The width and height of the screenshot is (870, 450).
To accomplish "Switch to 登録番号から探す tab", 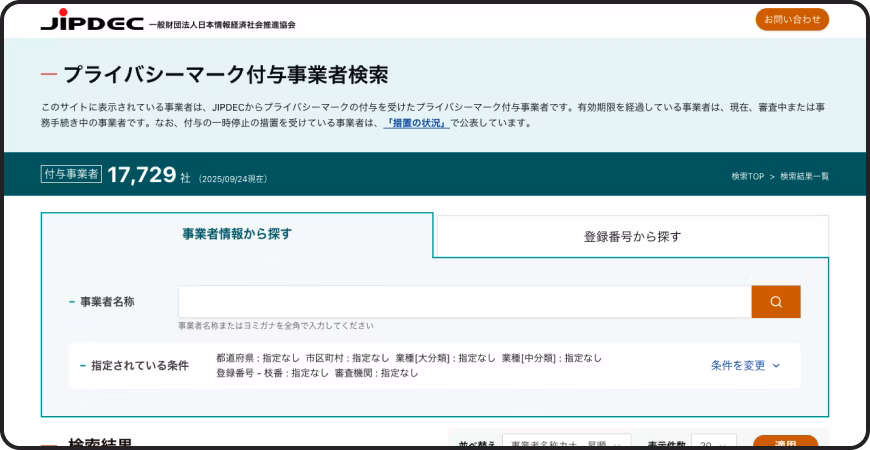I will tap(633, 237).
